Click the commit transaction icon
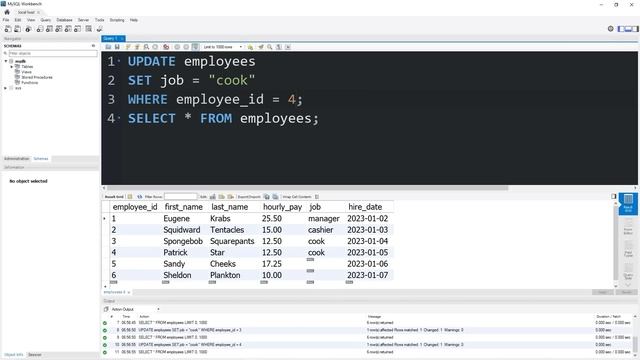Screen dimensions: 640x360 177,47
